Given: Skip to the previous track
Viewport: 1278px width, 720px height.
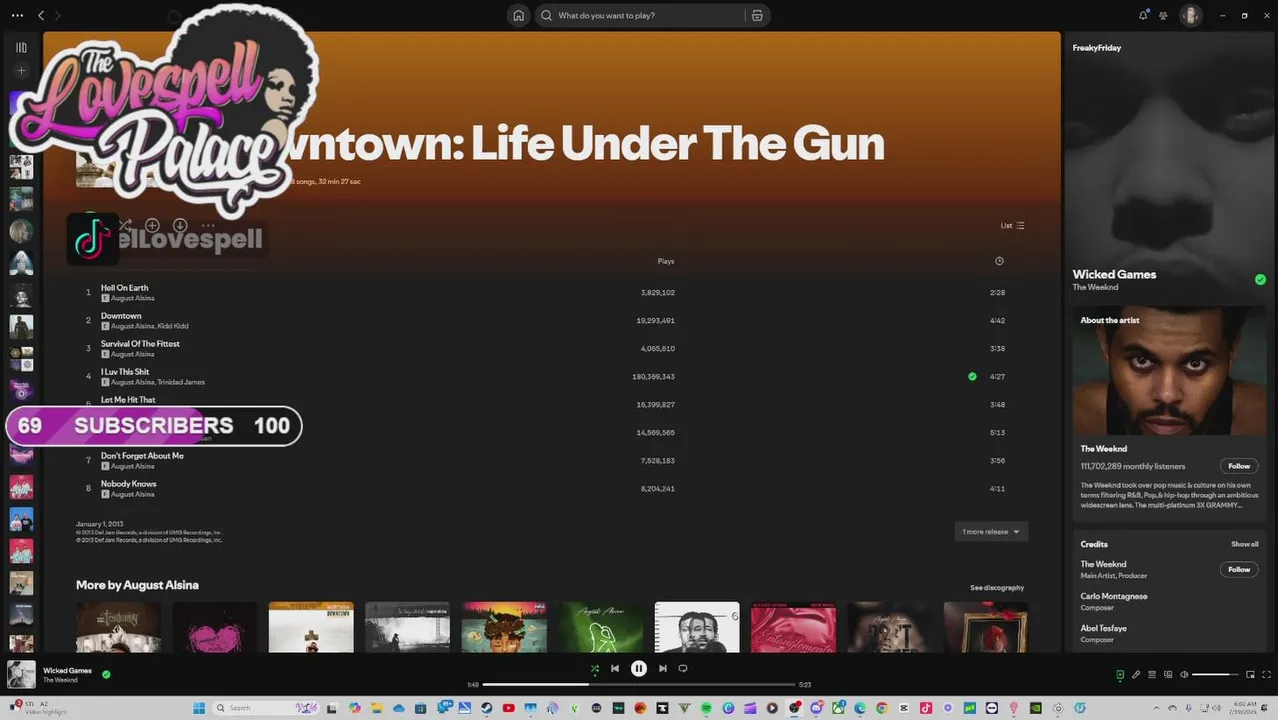Looking at the screenshot, I should [x=615, y=668].
